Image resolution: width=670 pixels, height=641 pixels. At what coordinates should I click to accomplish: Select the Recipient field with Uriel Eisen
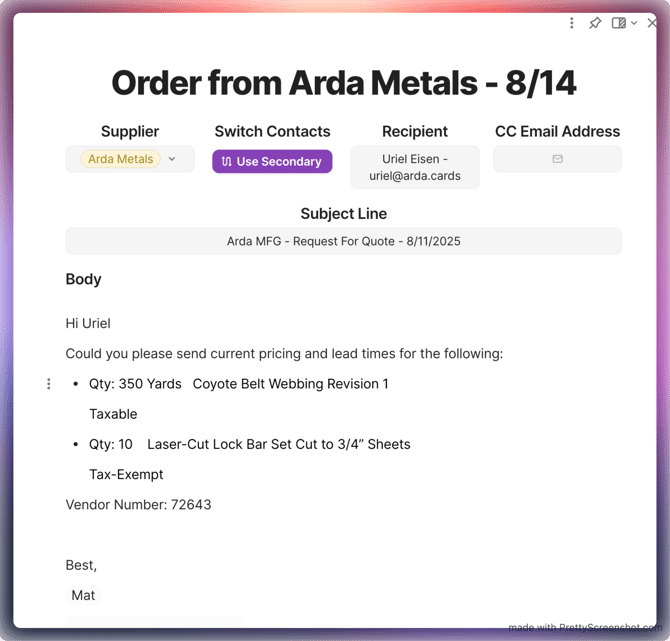pyautogui.click(x=414, y=167)
